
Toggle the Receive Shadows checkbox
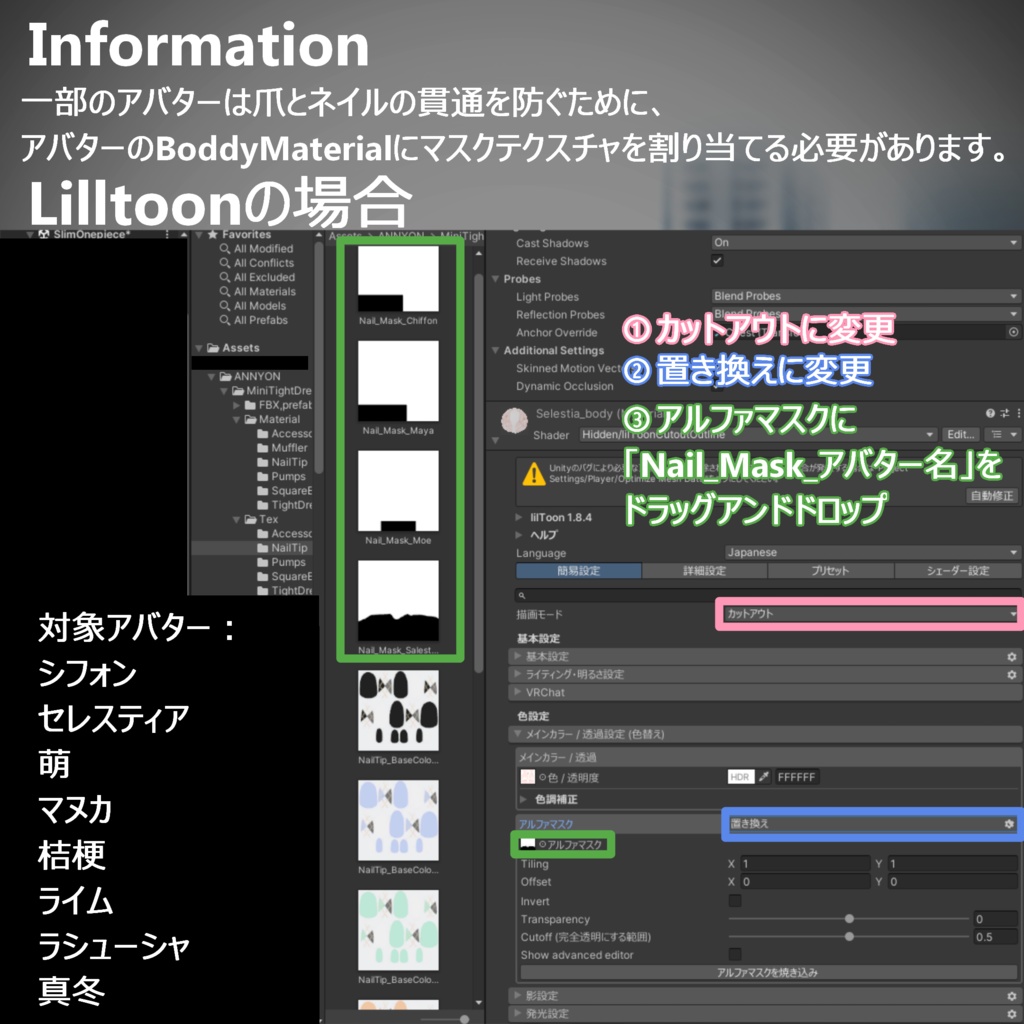[x=717, y=261]
